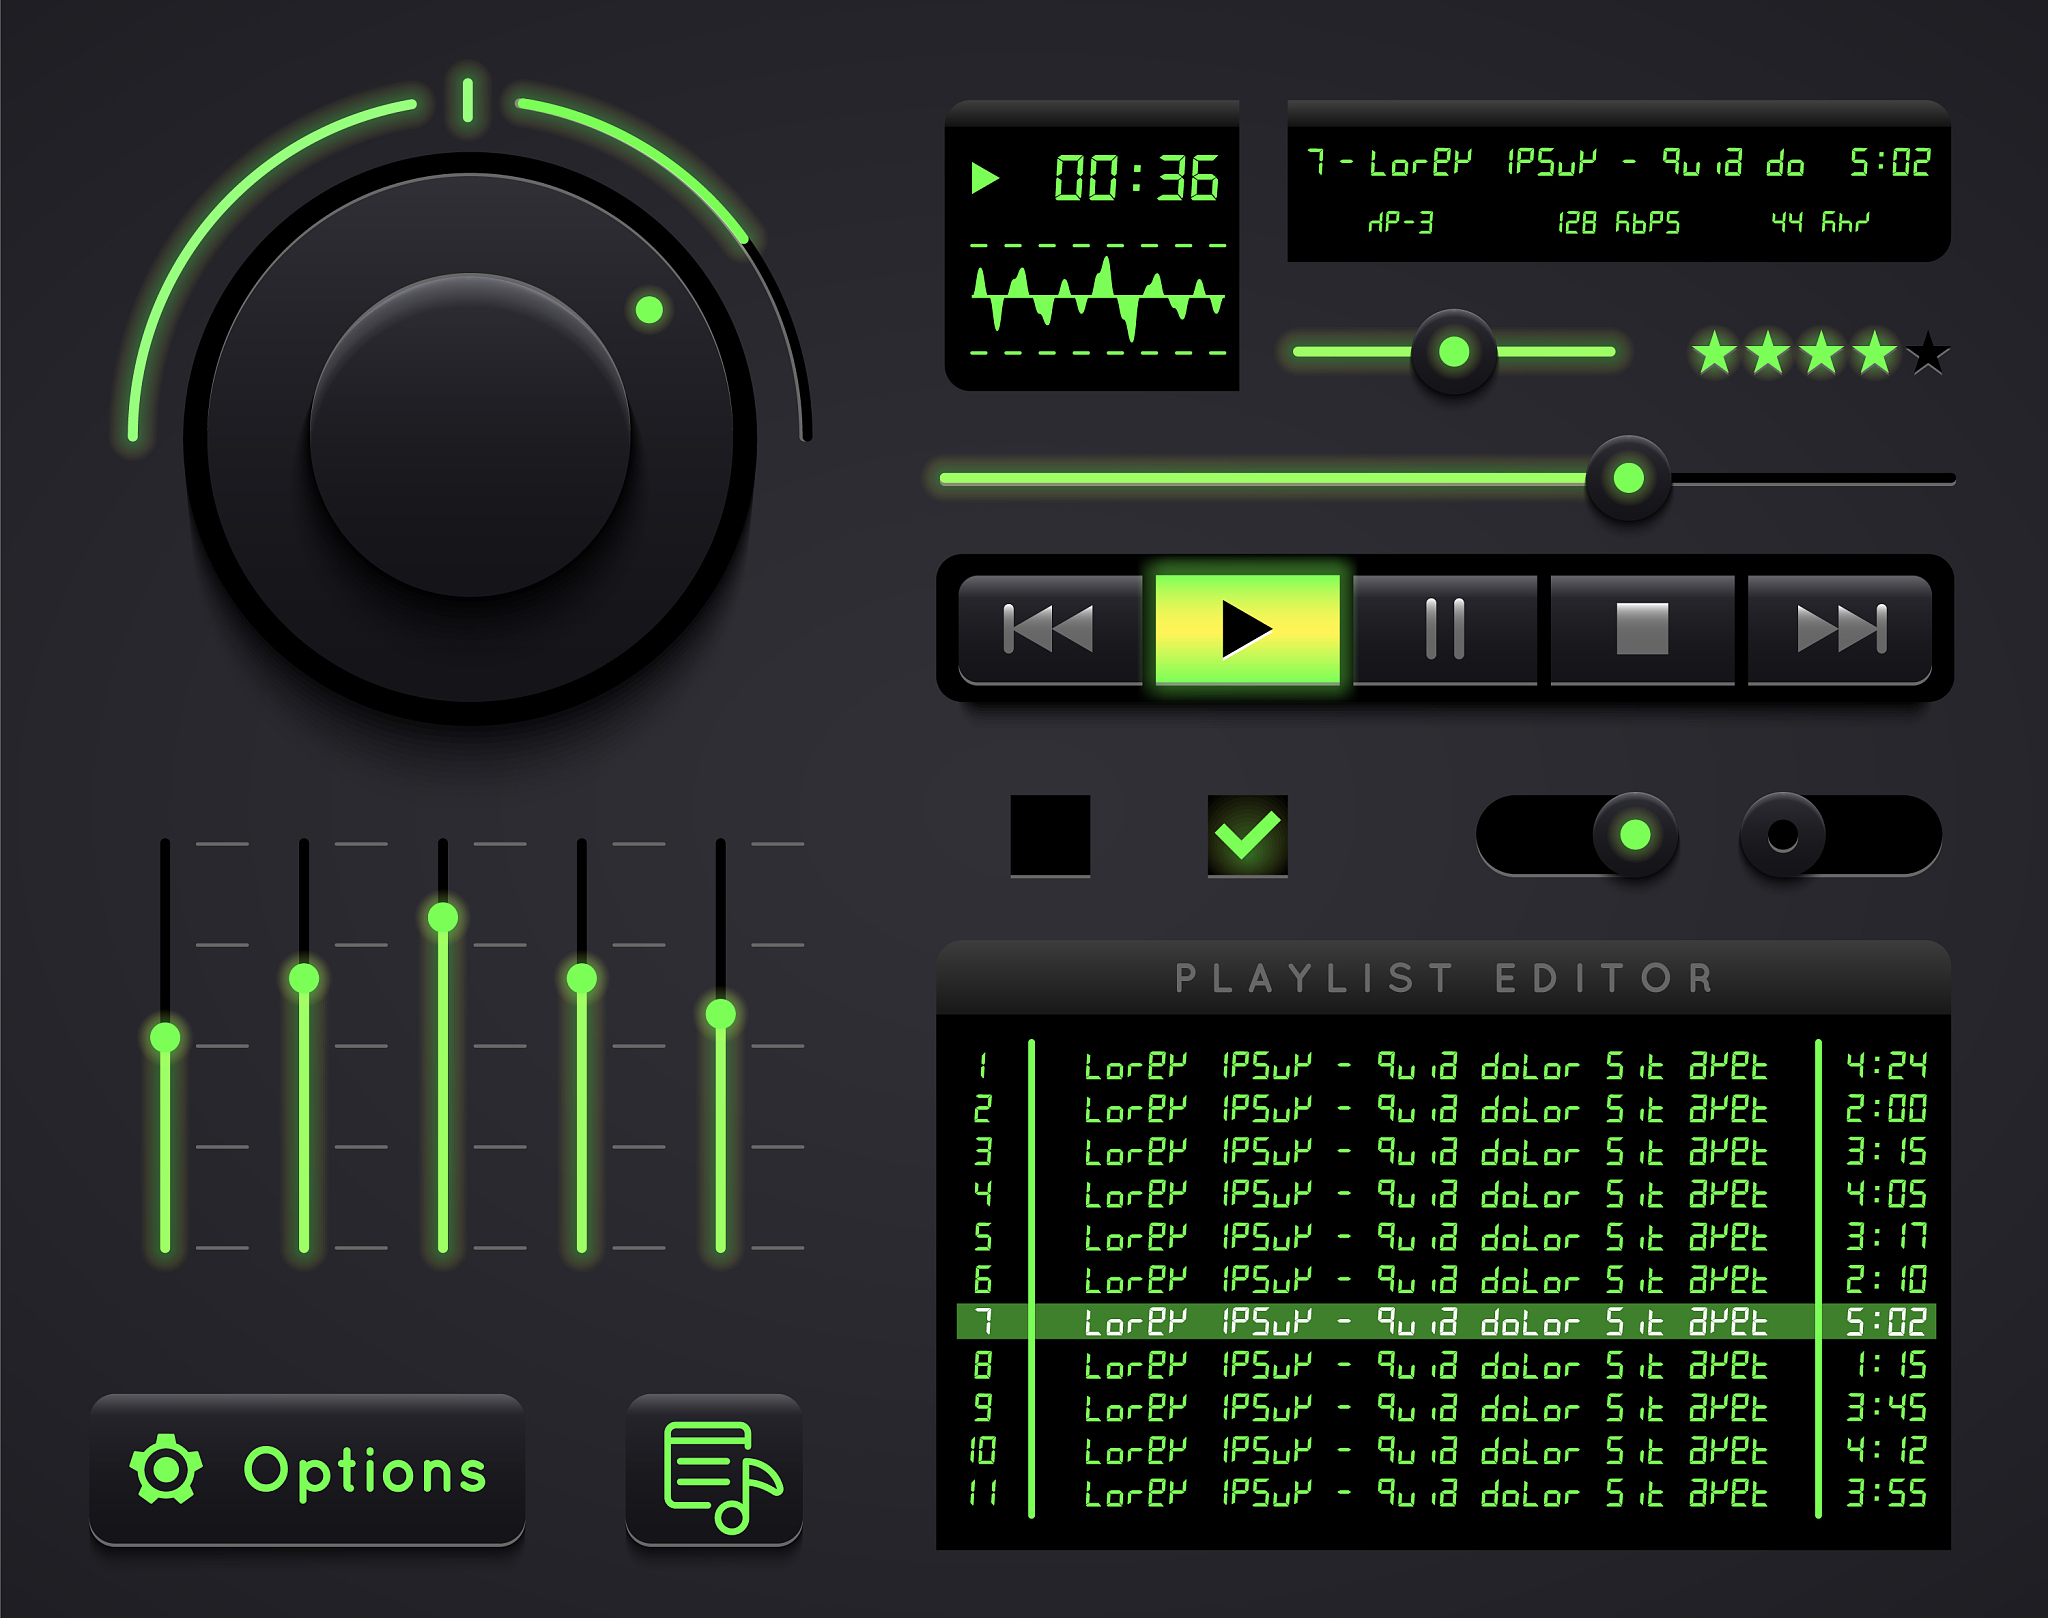Set rating with the fifth dark star
Screen dimensions: 2048x1618
tap(1928, 353)
